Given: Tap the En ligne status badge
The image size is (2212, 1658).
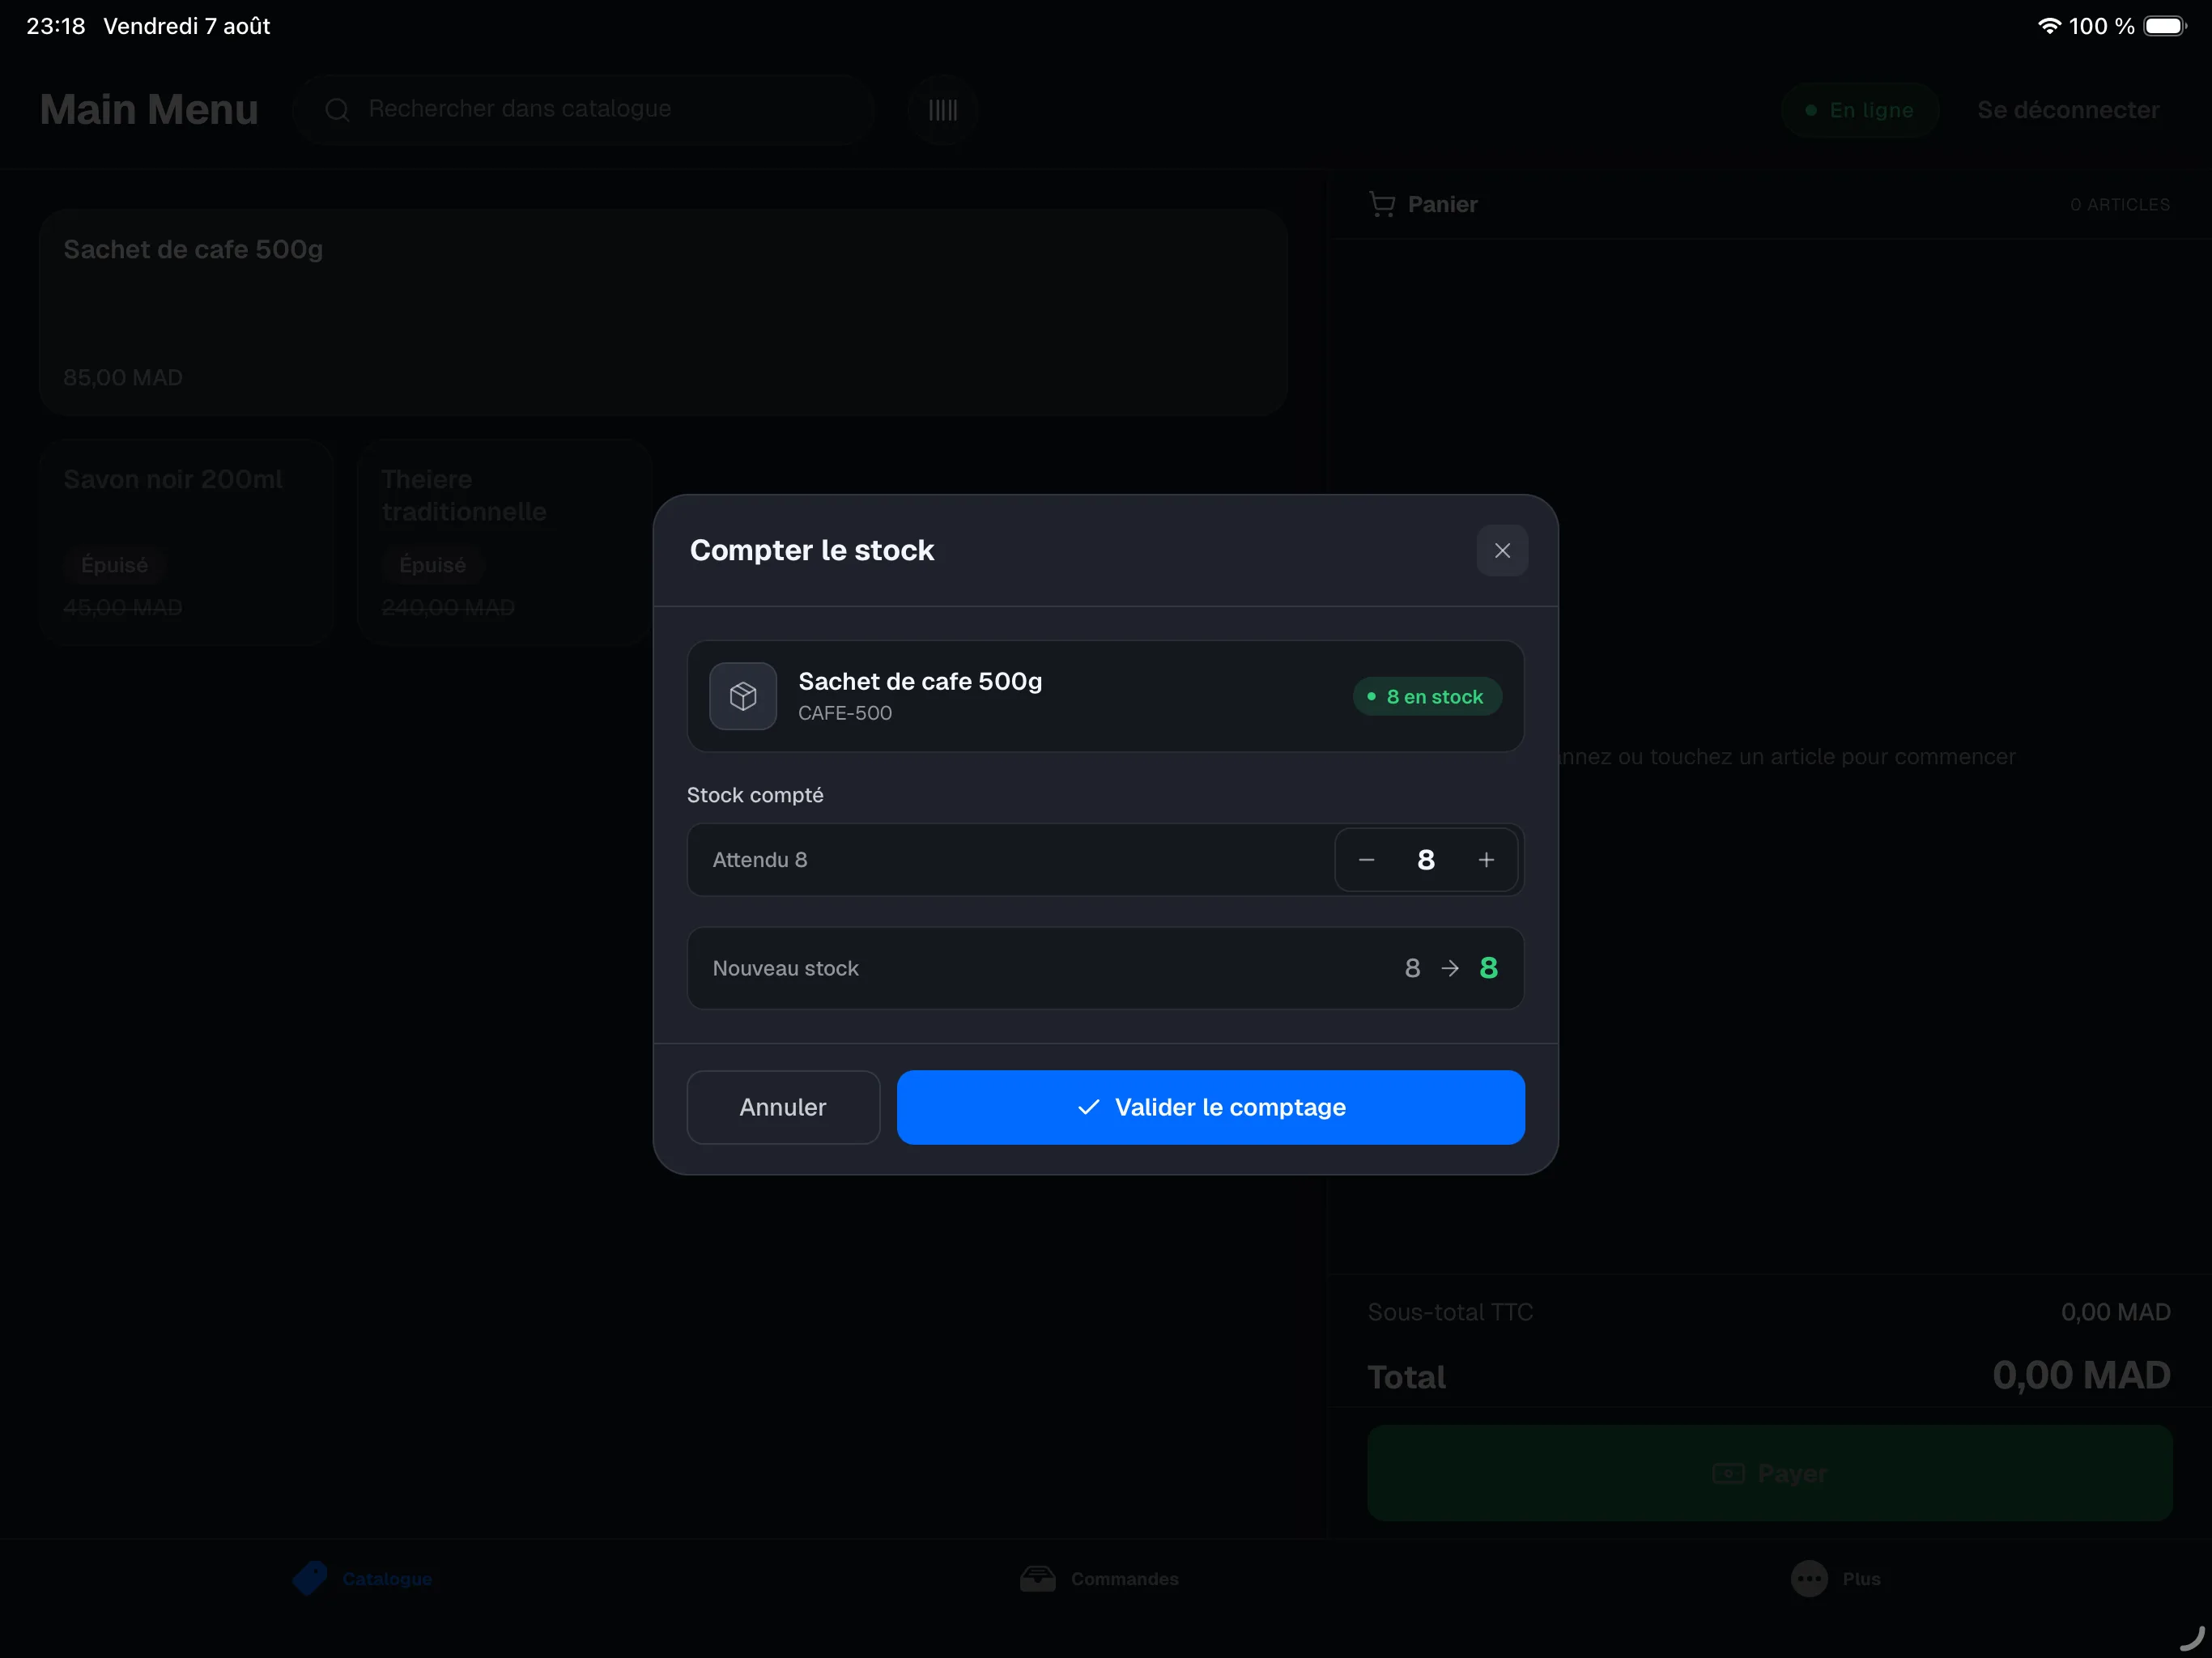Looking at the screenshot, I should [1860, 110].
